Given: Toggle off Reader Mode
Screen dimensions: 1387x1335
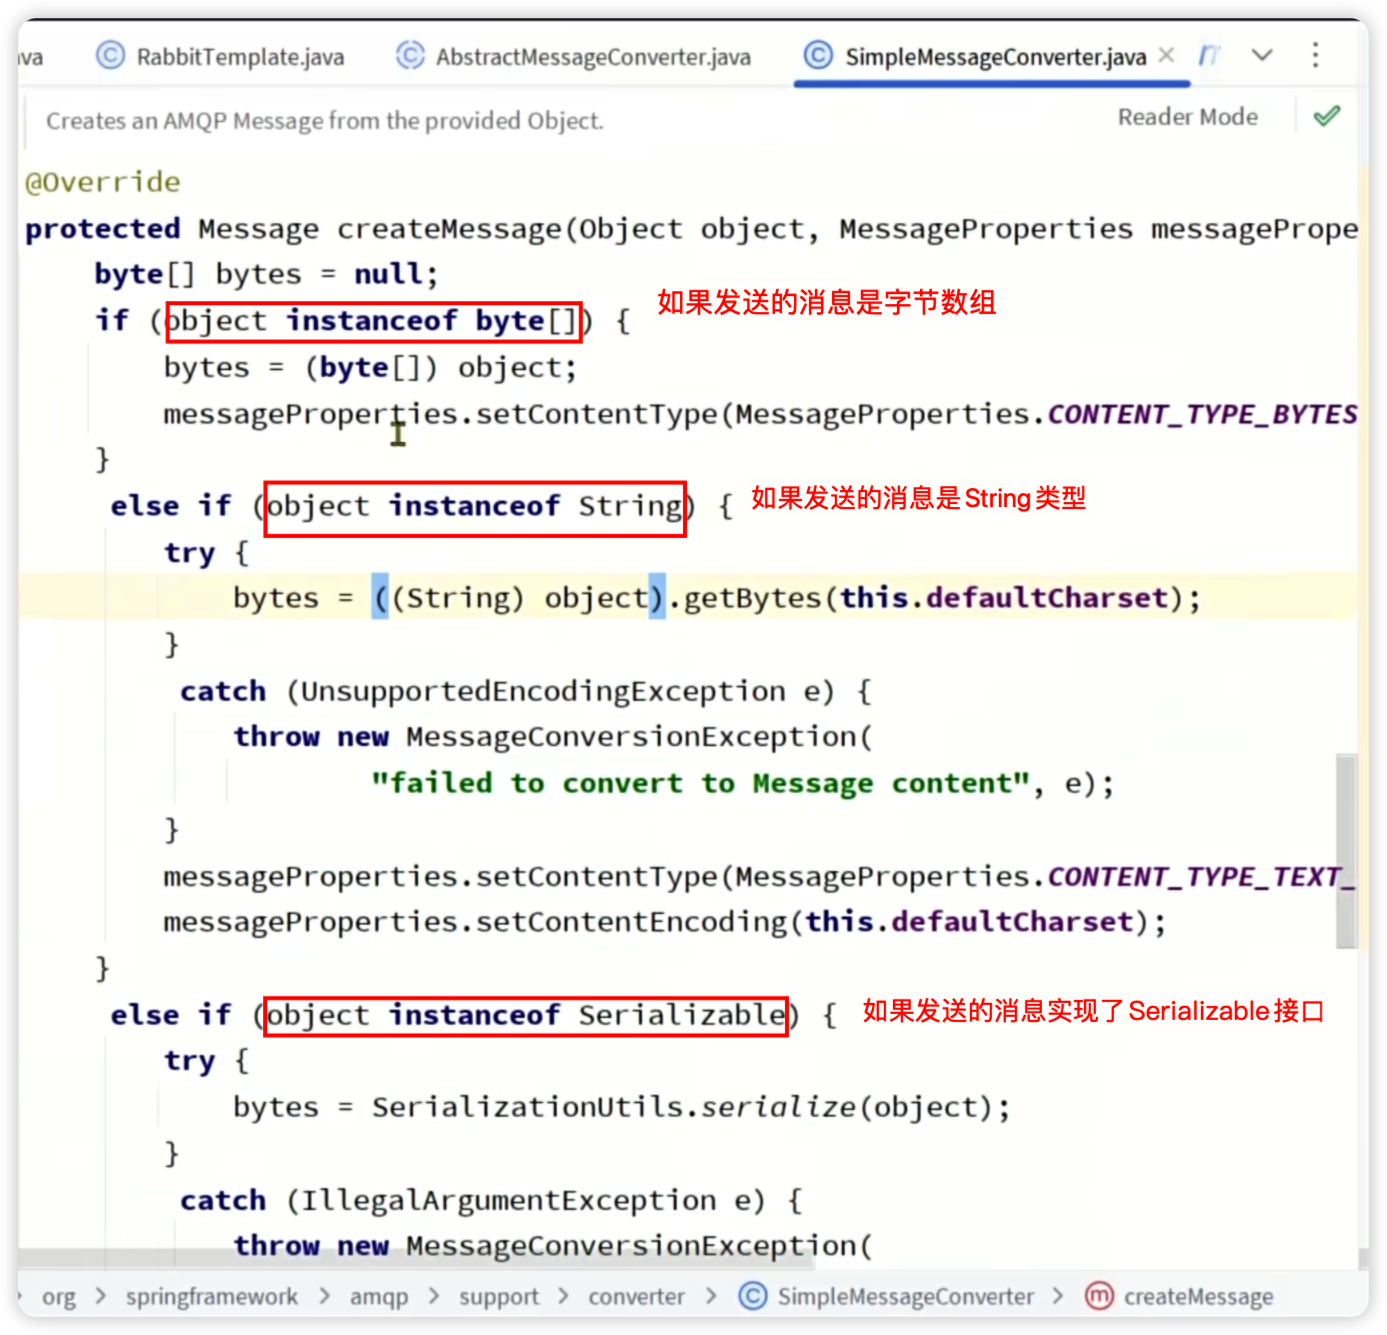Looking at the screenshot, I should (1188, 116).
